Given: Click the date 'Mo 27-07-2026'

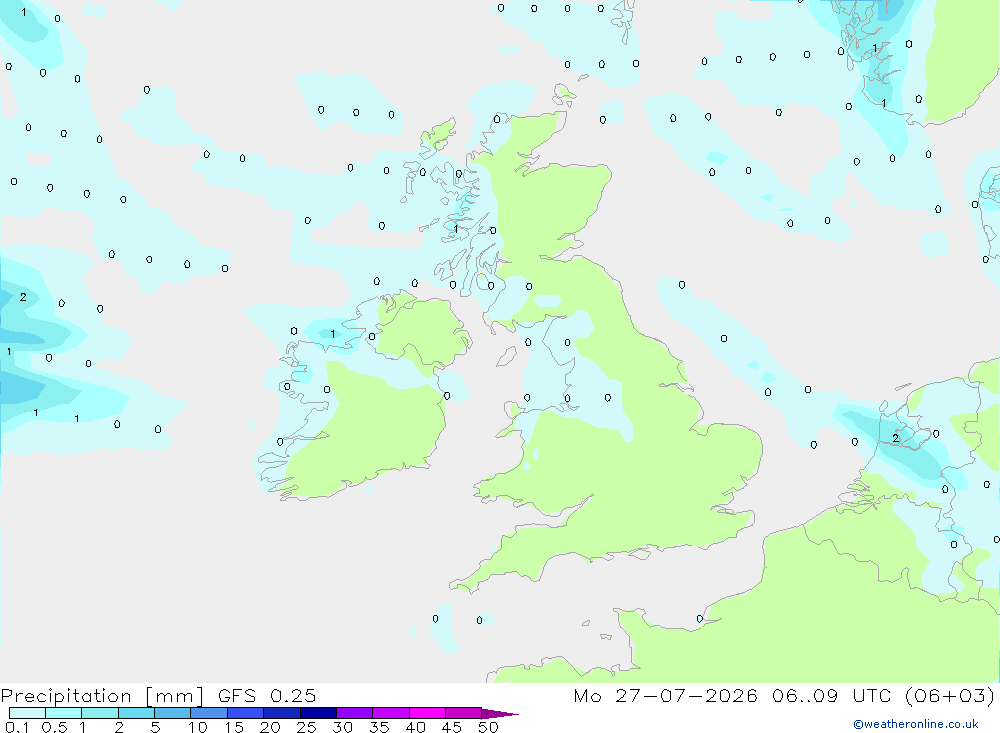Looking at the screenshot, I should pos(665,695).
